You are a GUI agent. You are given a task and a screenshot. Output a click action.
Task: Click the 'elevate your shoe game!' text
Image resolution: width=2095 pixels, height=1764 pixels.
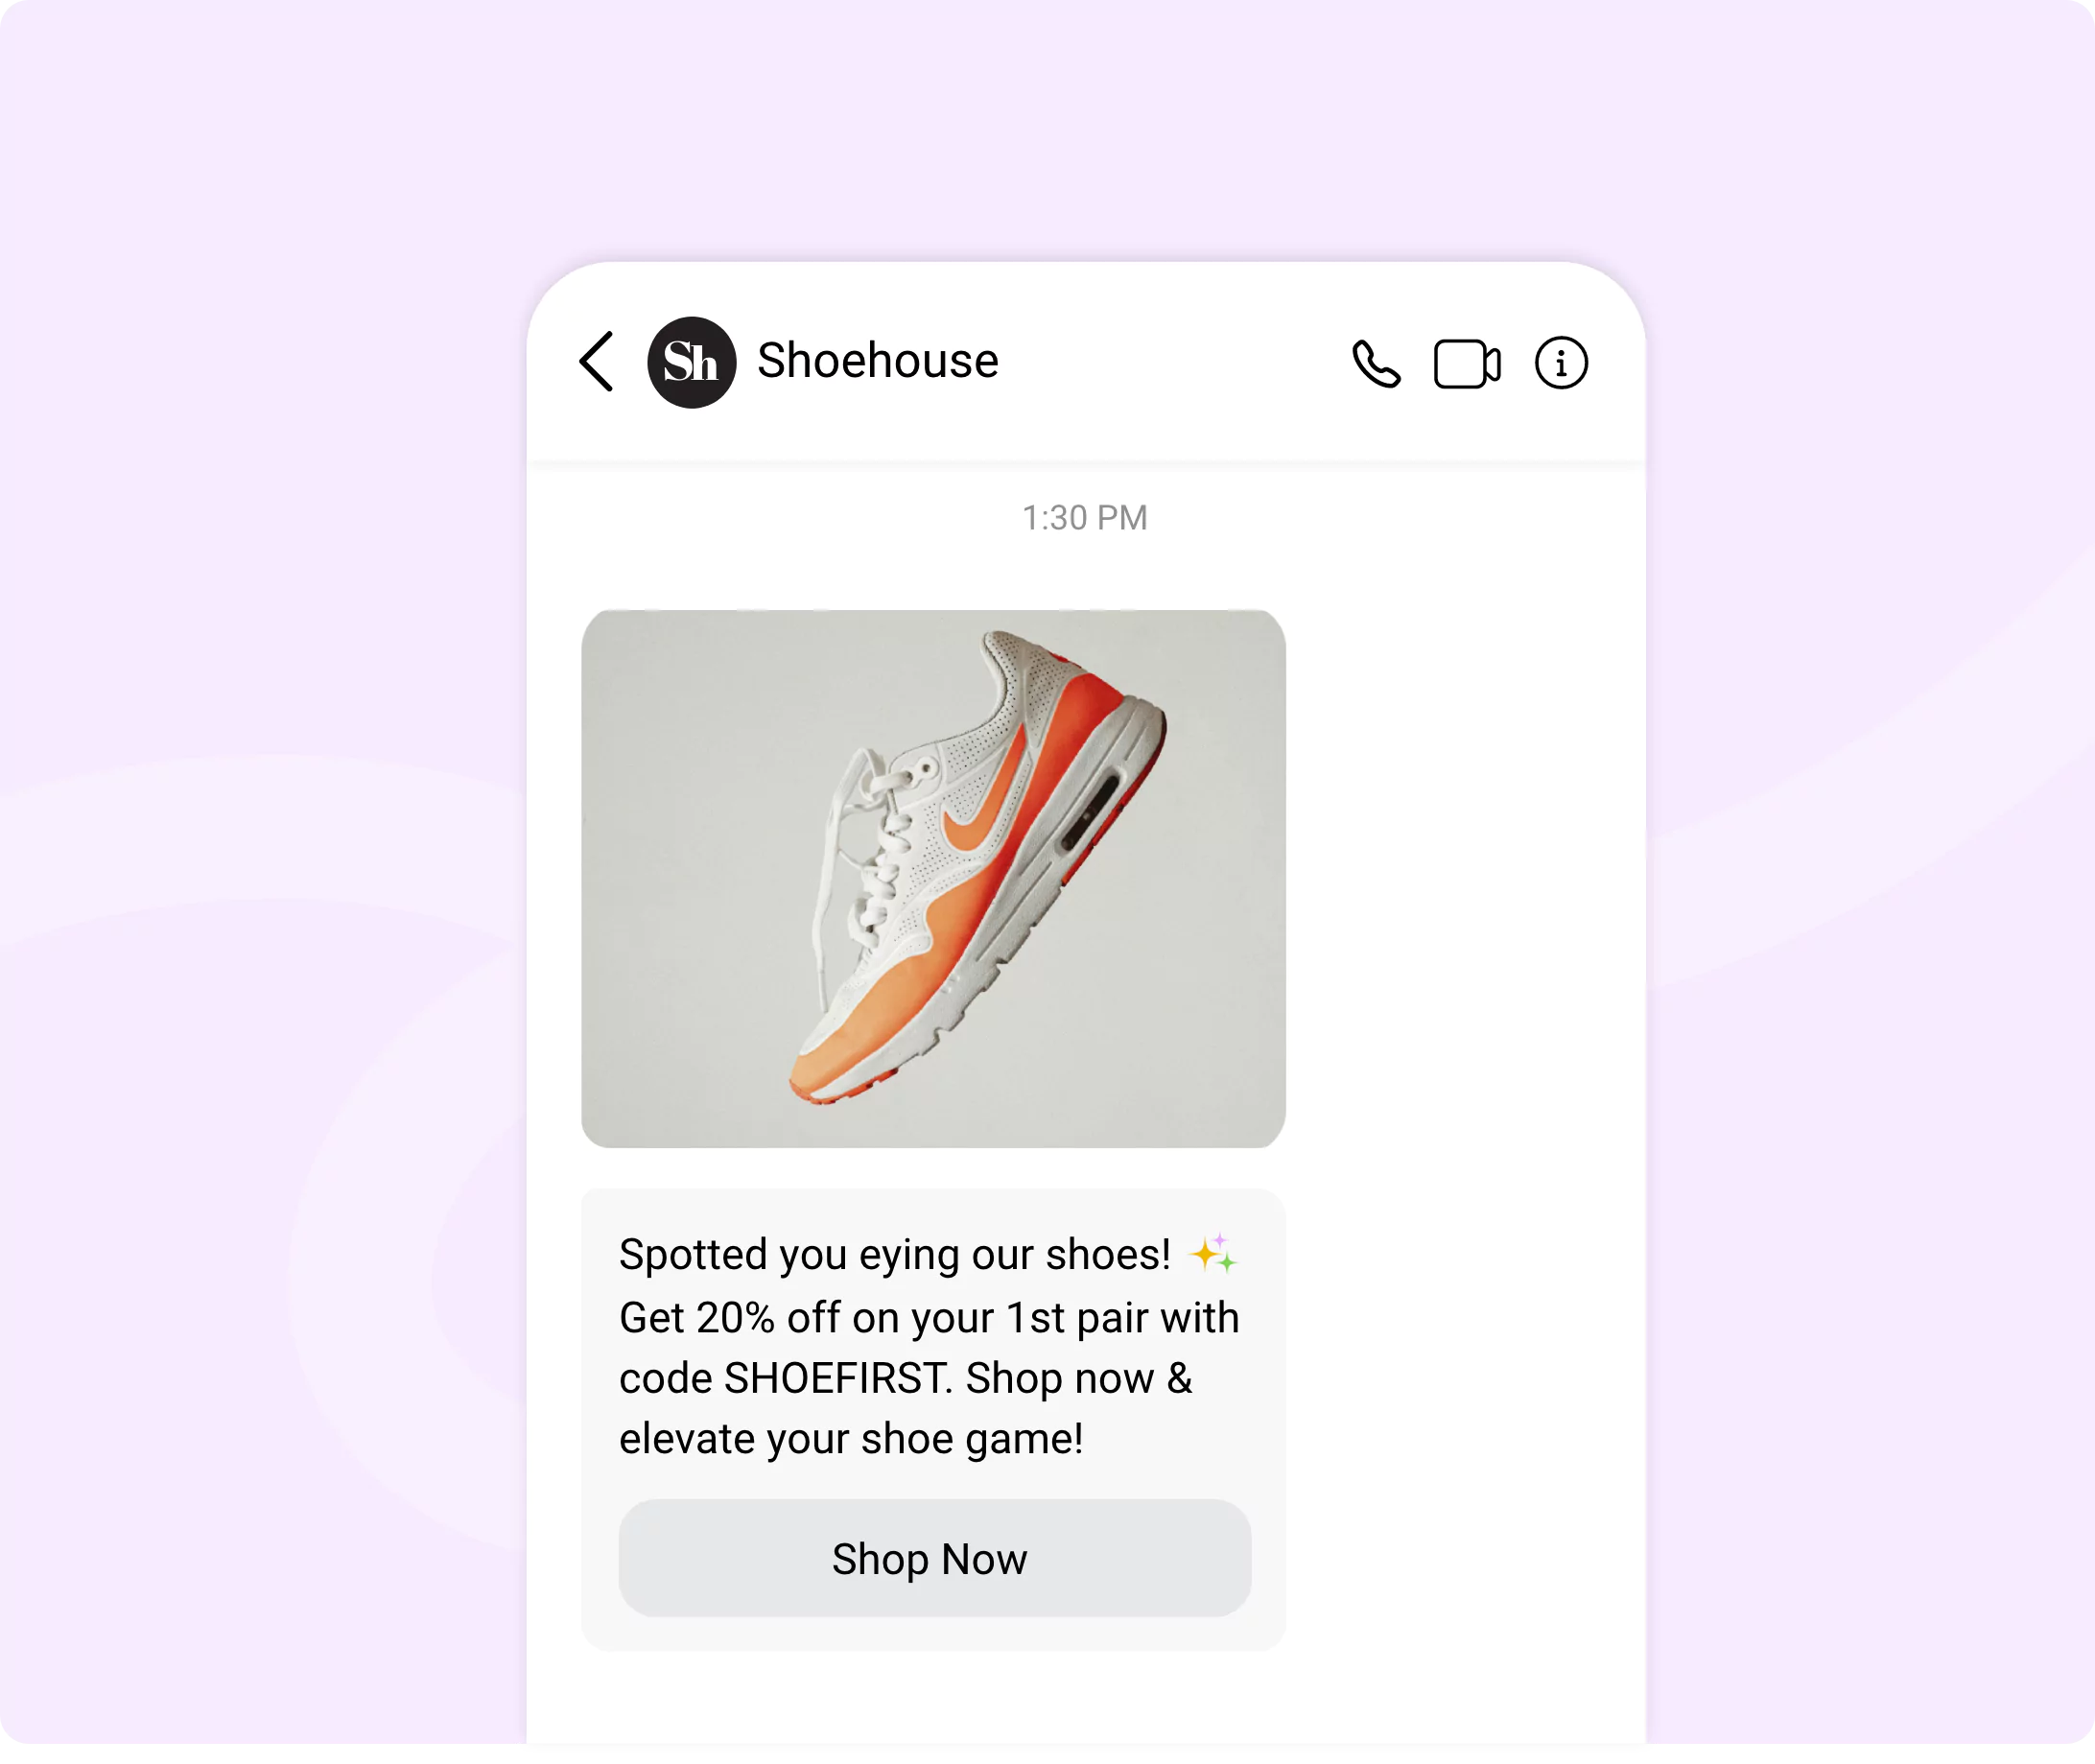(851, 1439)
